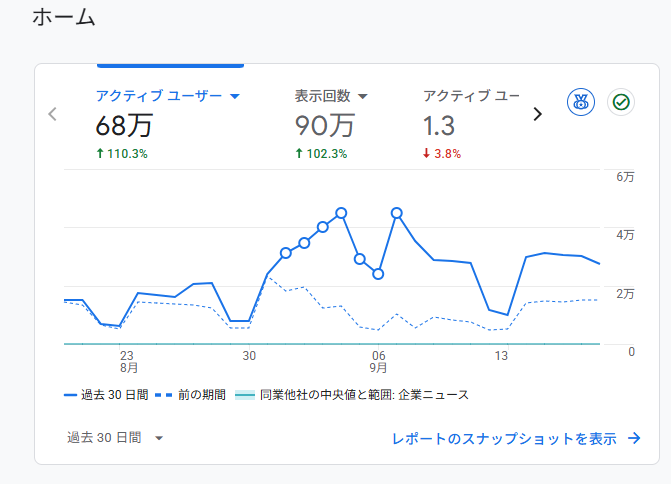This screenshot has height=484, width=671.
Task: Click the 4万 y-axis label
Action: 625,235
